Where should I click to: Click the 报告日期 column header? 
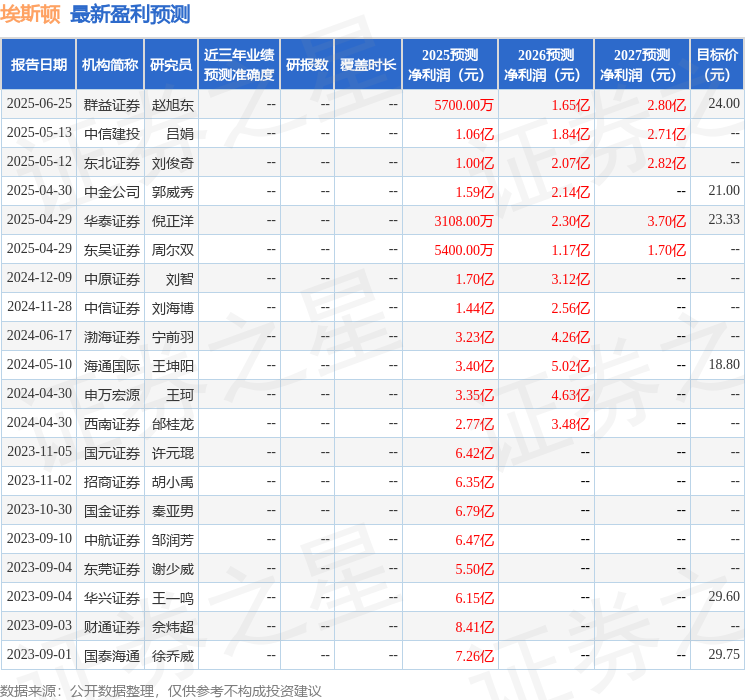(38, 65)
